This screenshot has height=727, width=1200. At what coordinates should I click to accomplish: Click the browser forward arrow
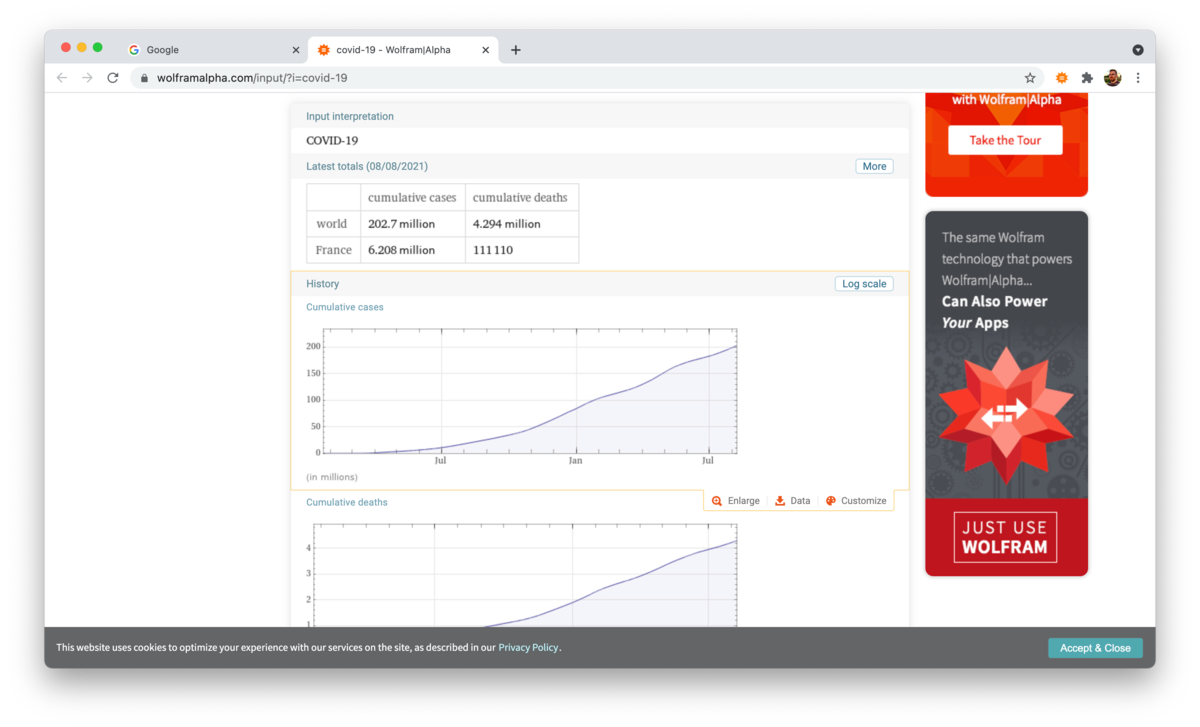87,78
